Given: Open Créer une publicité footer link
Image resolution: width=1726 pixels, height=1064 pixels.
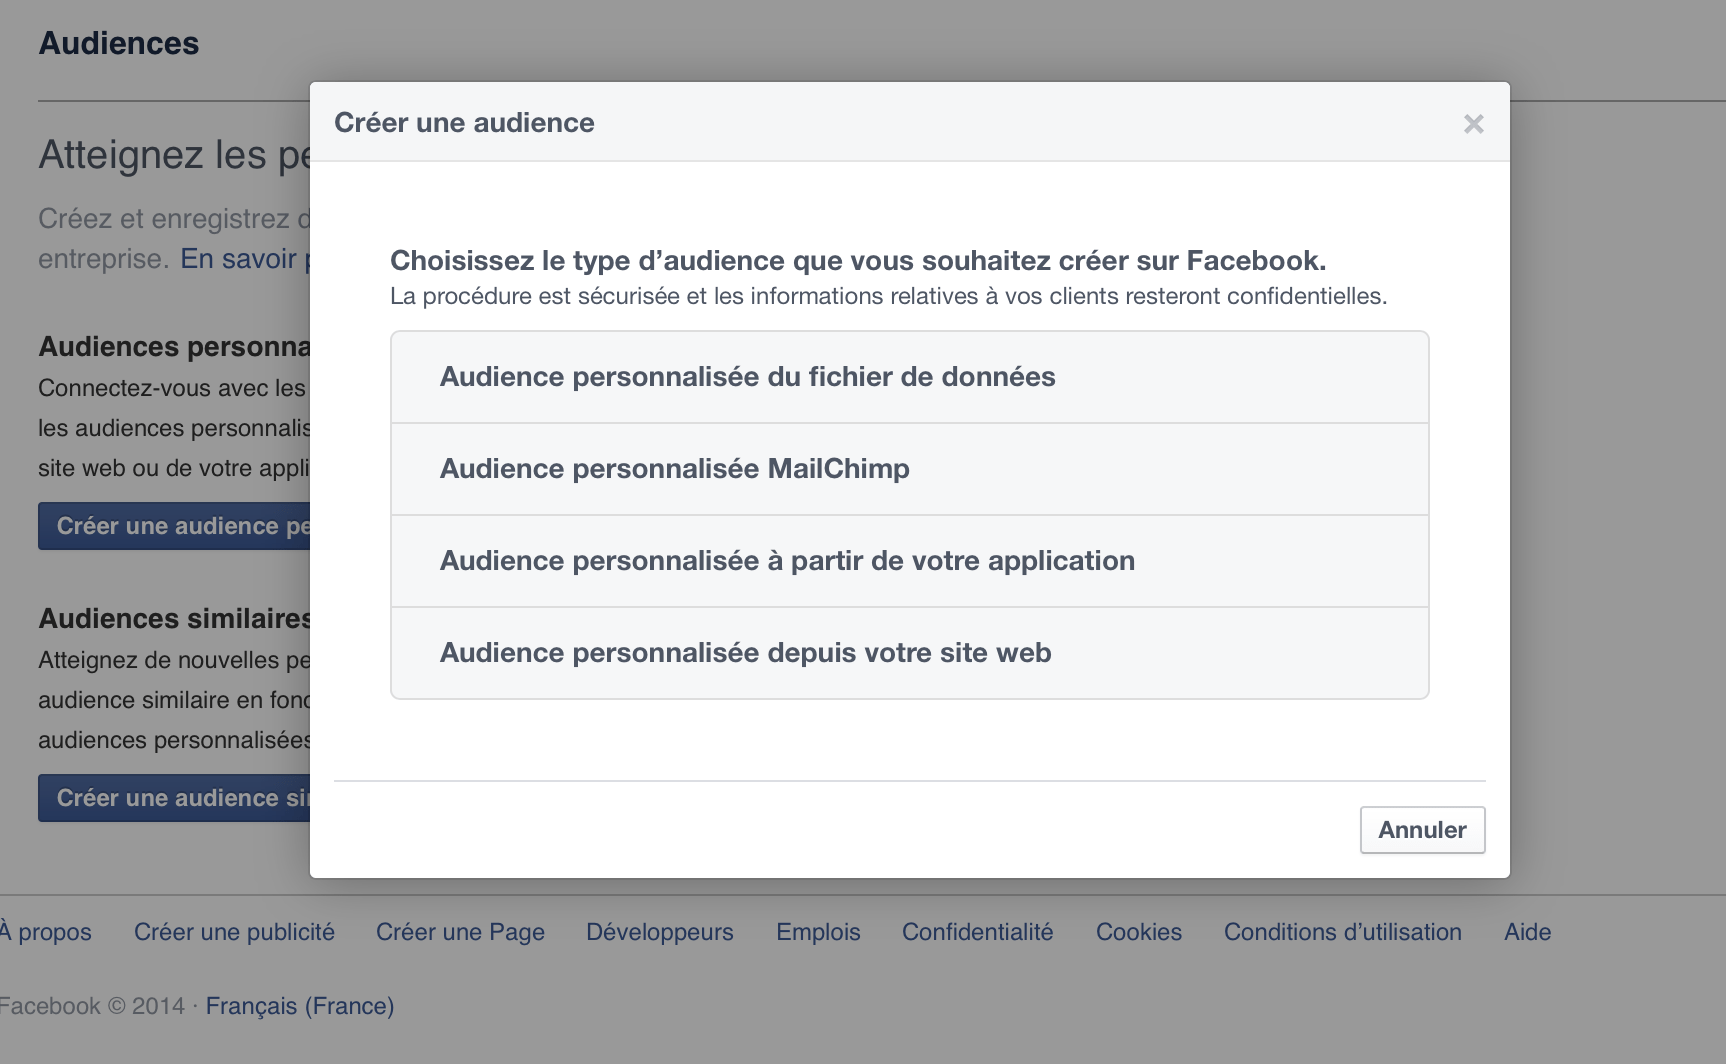Looking at the screenshot, I should 234,932.
